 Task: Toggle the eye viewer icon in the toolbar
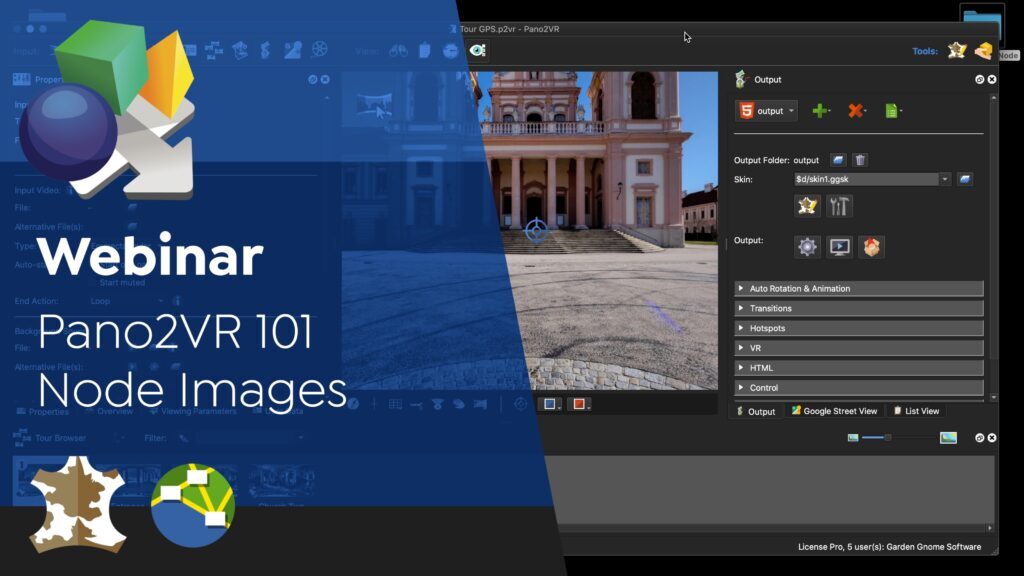click(x=477, y=50)
